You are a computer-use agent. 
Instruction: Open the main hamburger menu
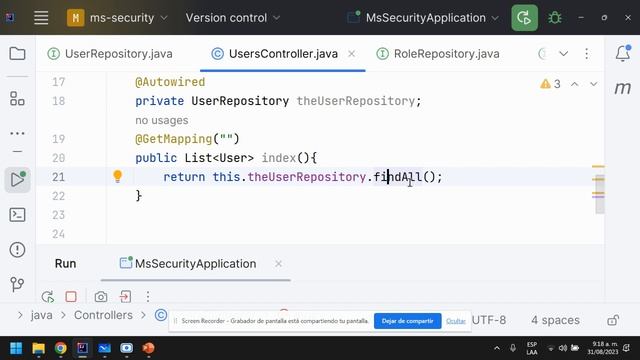(x=41, y=18)
